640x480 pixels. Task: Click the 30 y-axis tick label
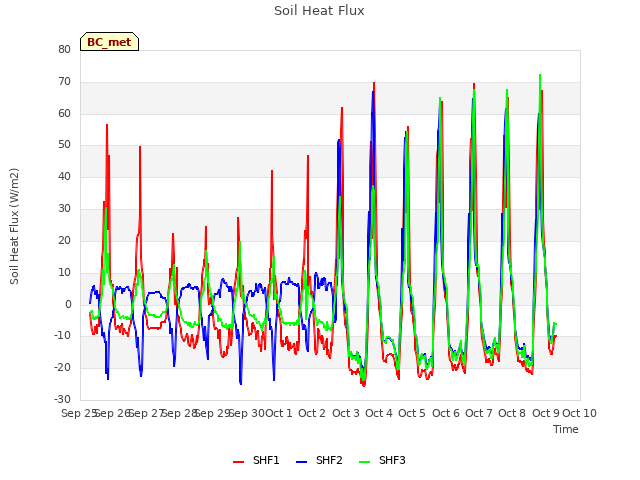[x=64, y=209]
